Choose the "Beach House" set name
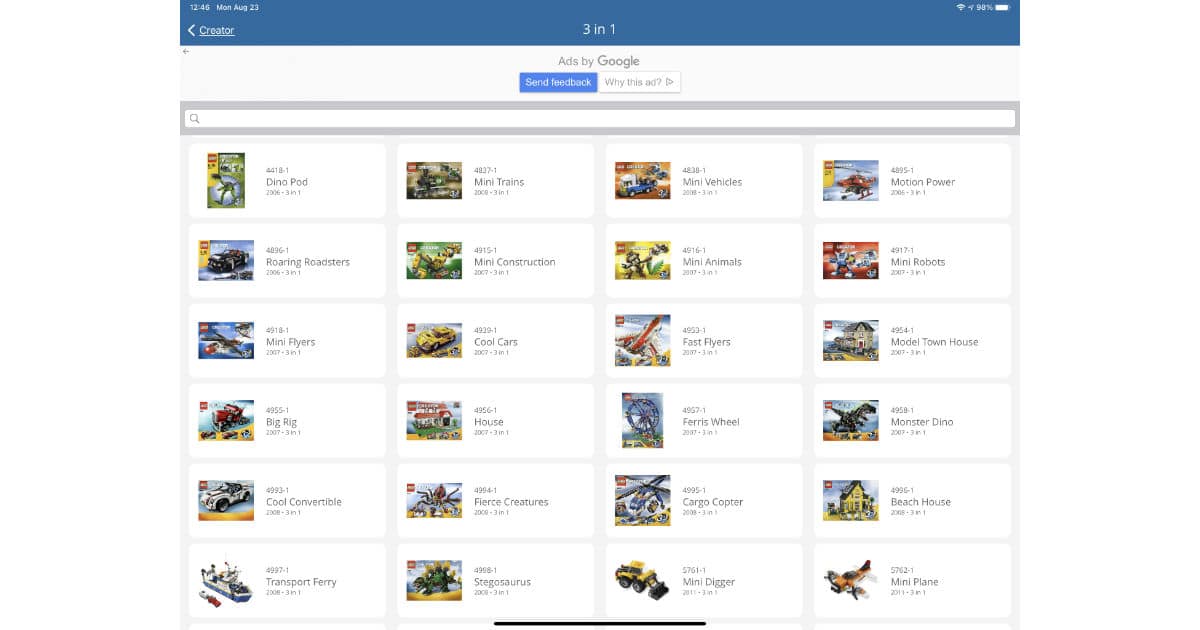 [x=920, y=502]
